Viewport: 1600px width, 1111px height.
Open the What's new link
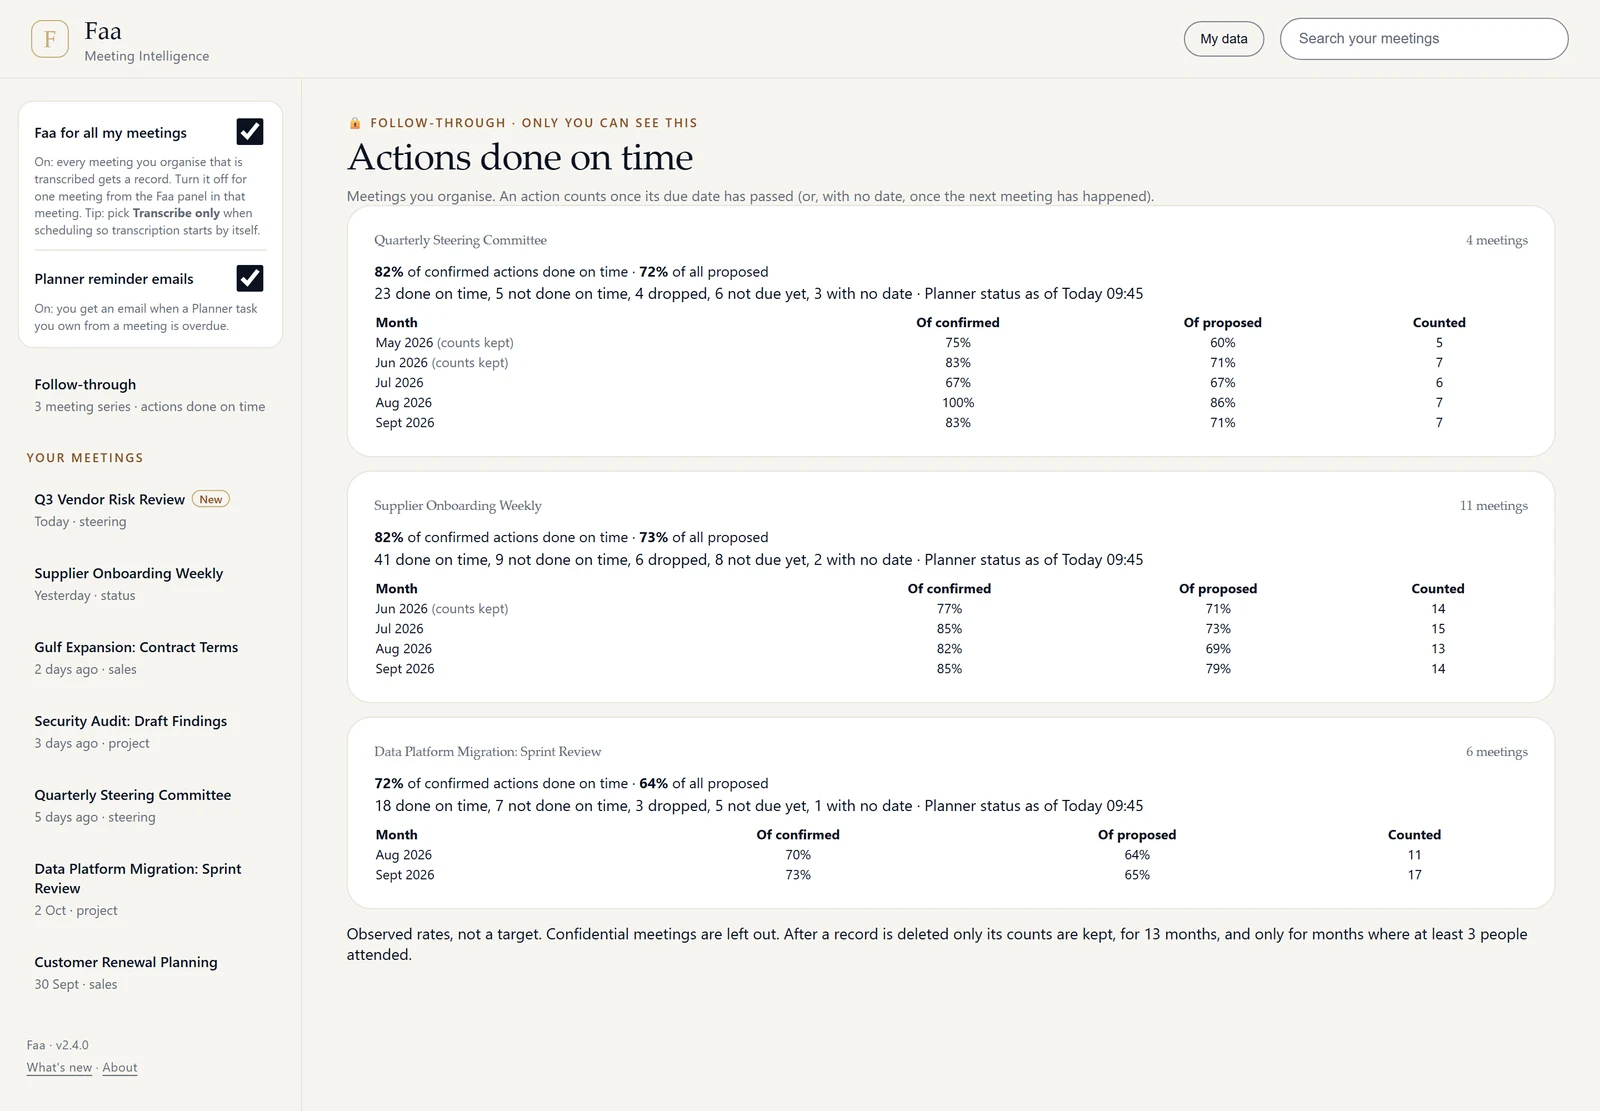point(59,1068)
